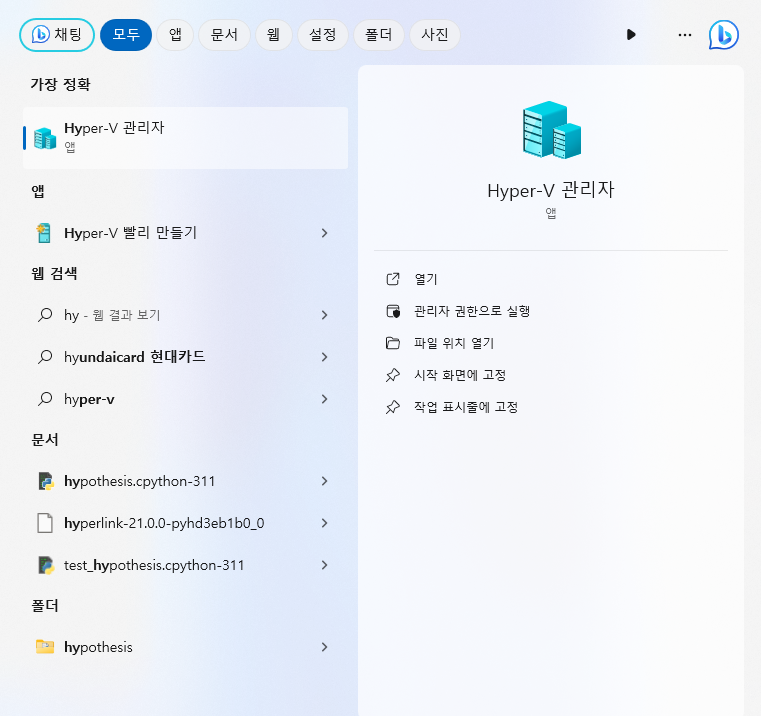Click the search icon beside hy - 웹 결과 보기
761x716 pixels.
[x=45, y=315]
